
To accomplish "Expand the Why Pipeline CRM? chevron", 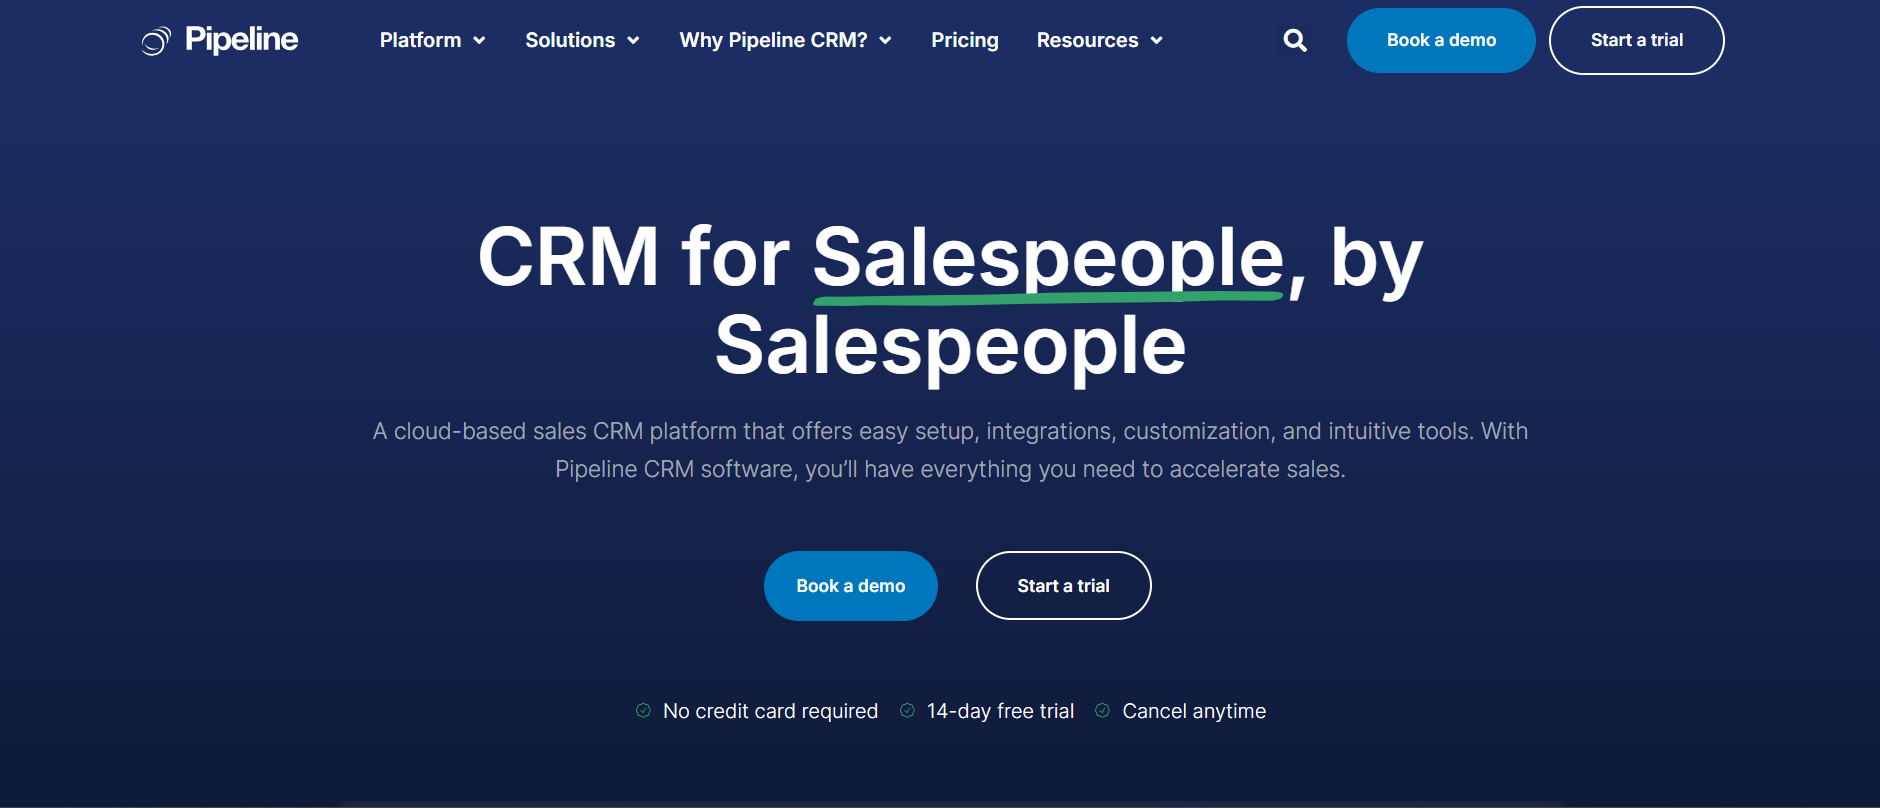I will coord(885,41).
